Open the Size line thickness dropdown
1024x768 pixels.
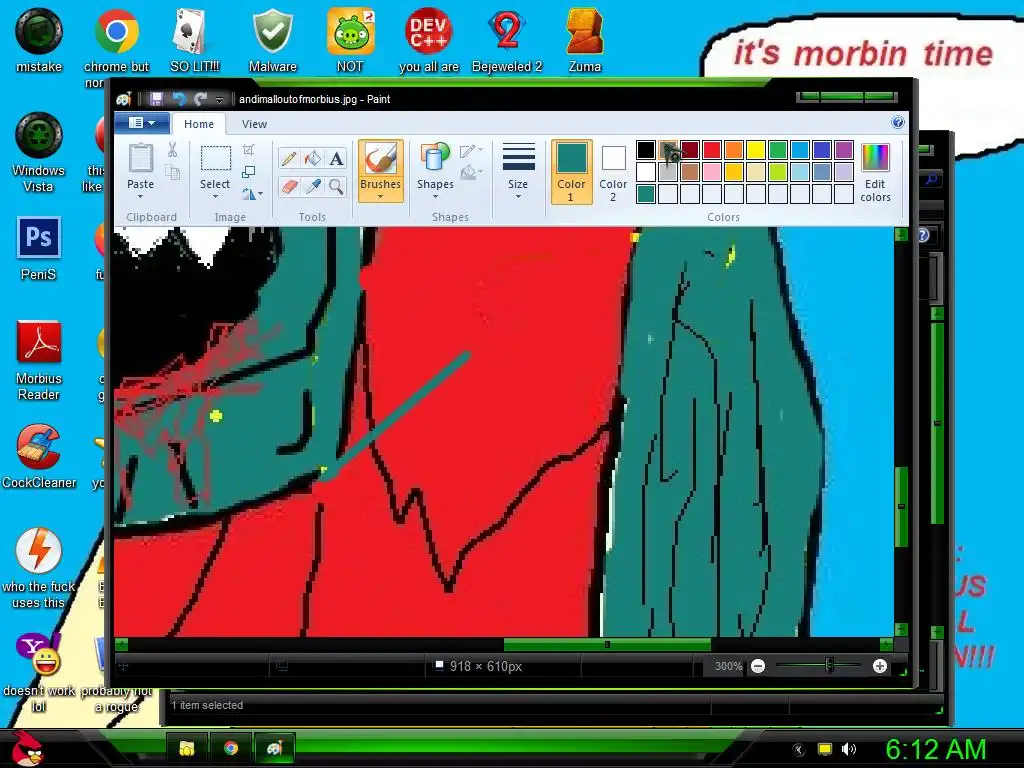518,172
